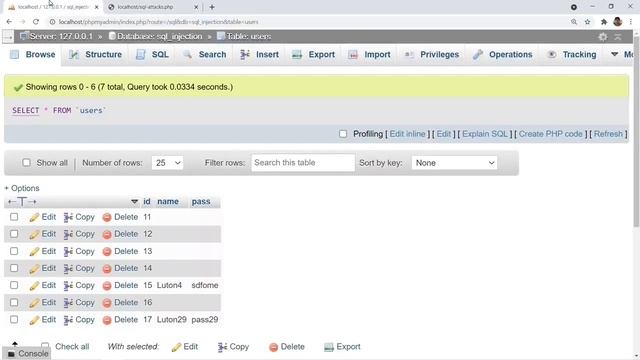Open the column header dropdown triangle
This screenshot has width=640, height=360.
click(134, 202)
